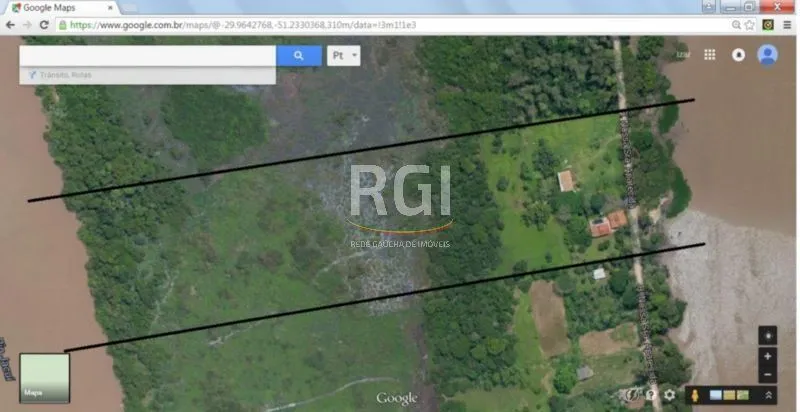
Task: Open the notifications bell
Action: (x=738, y=55)
